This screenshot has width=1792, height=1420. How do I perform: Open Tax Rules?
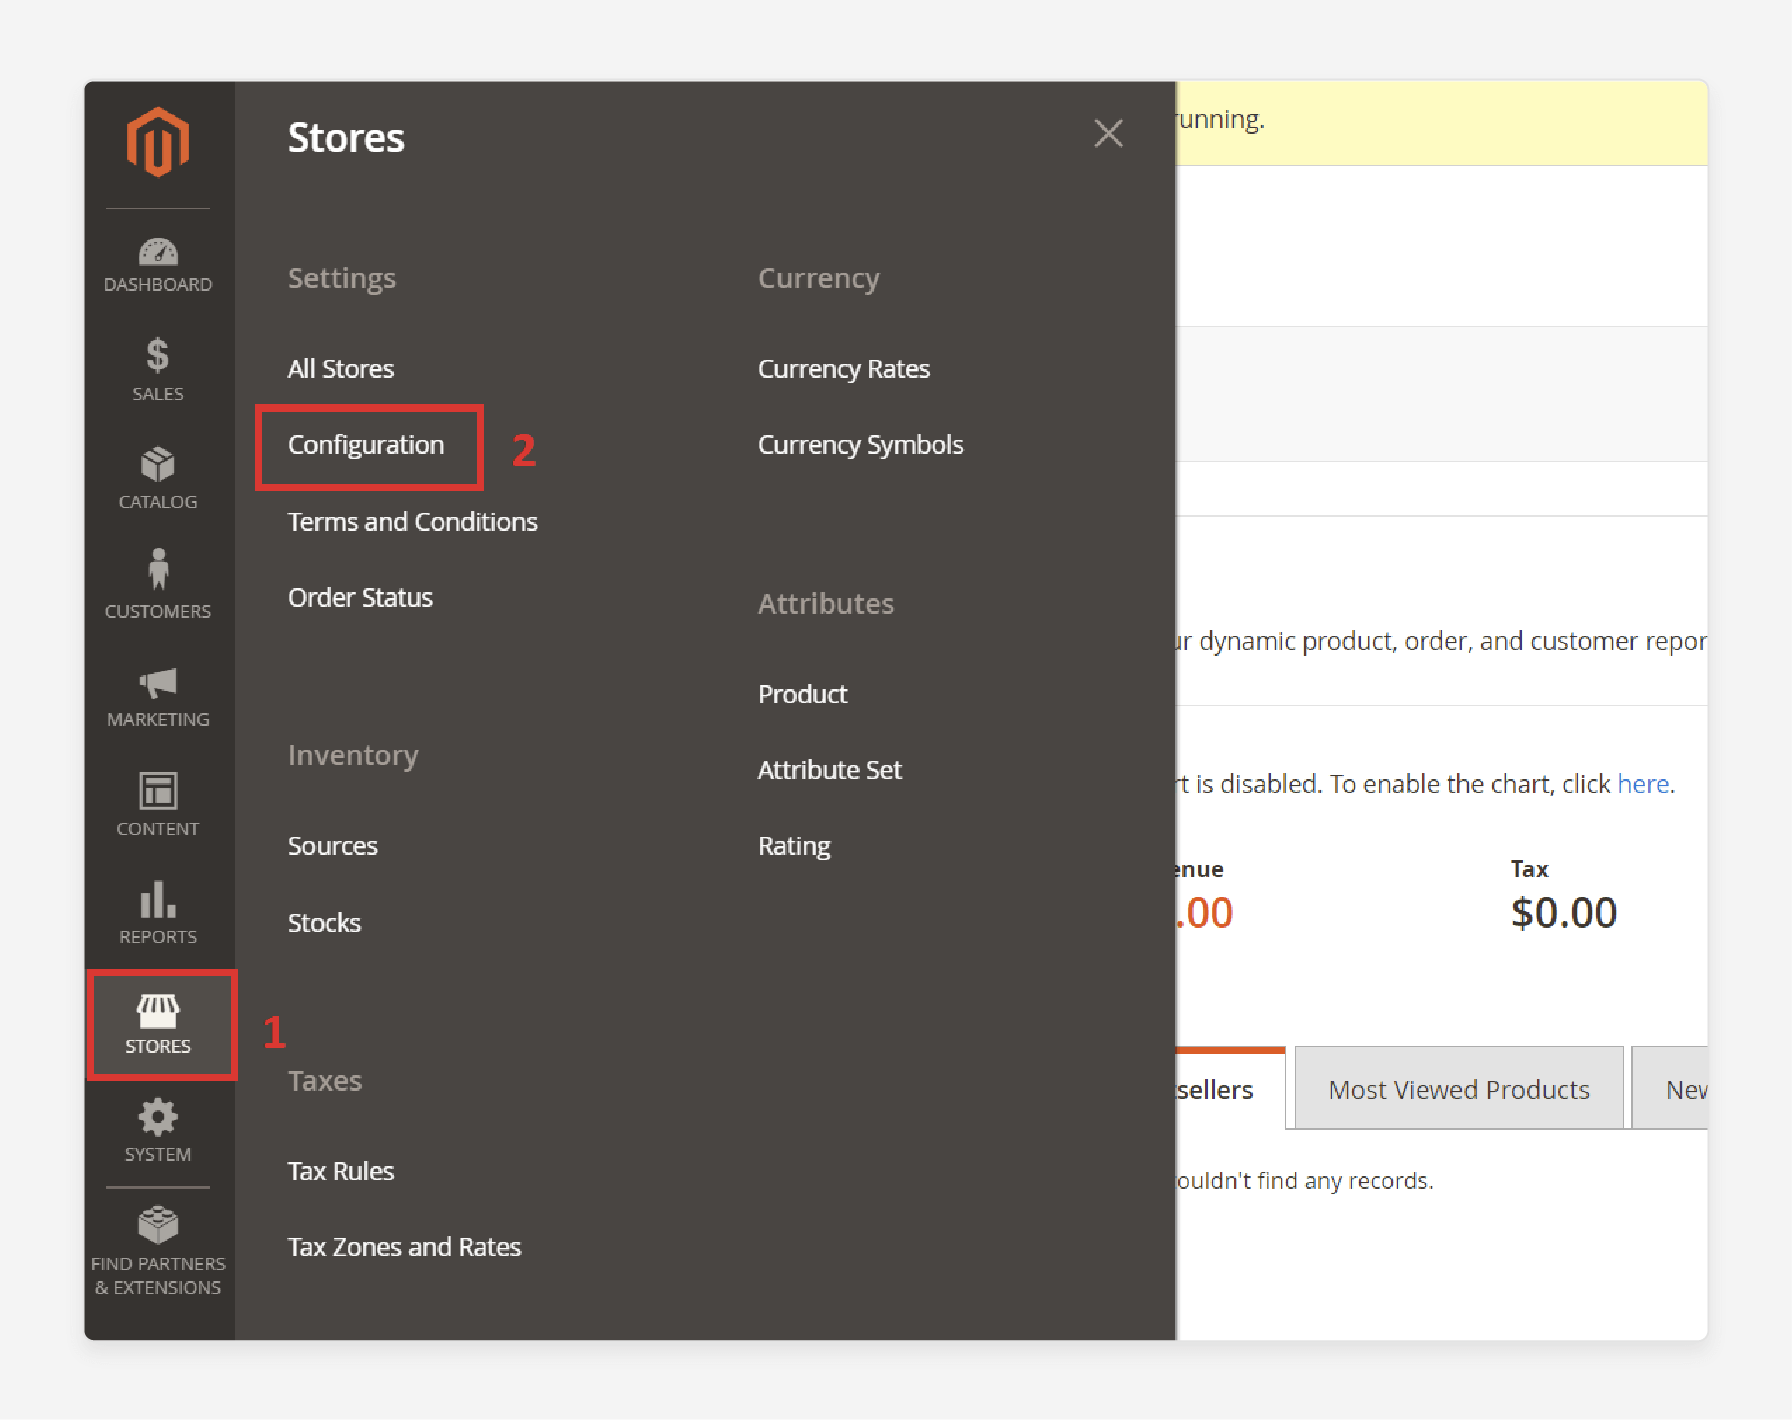coord(341,1171)
